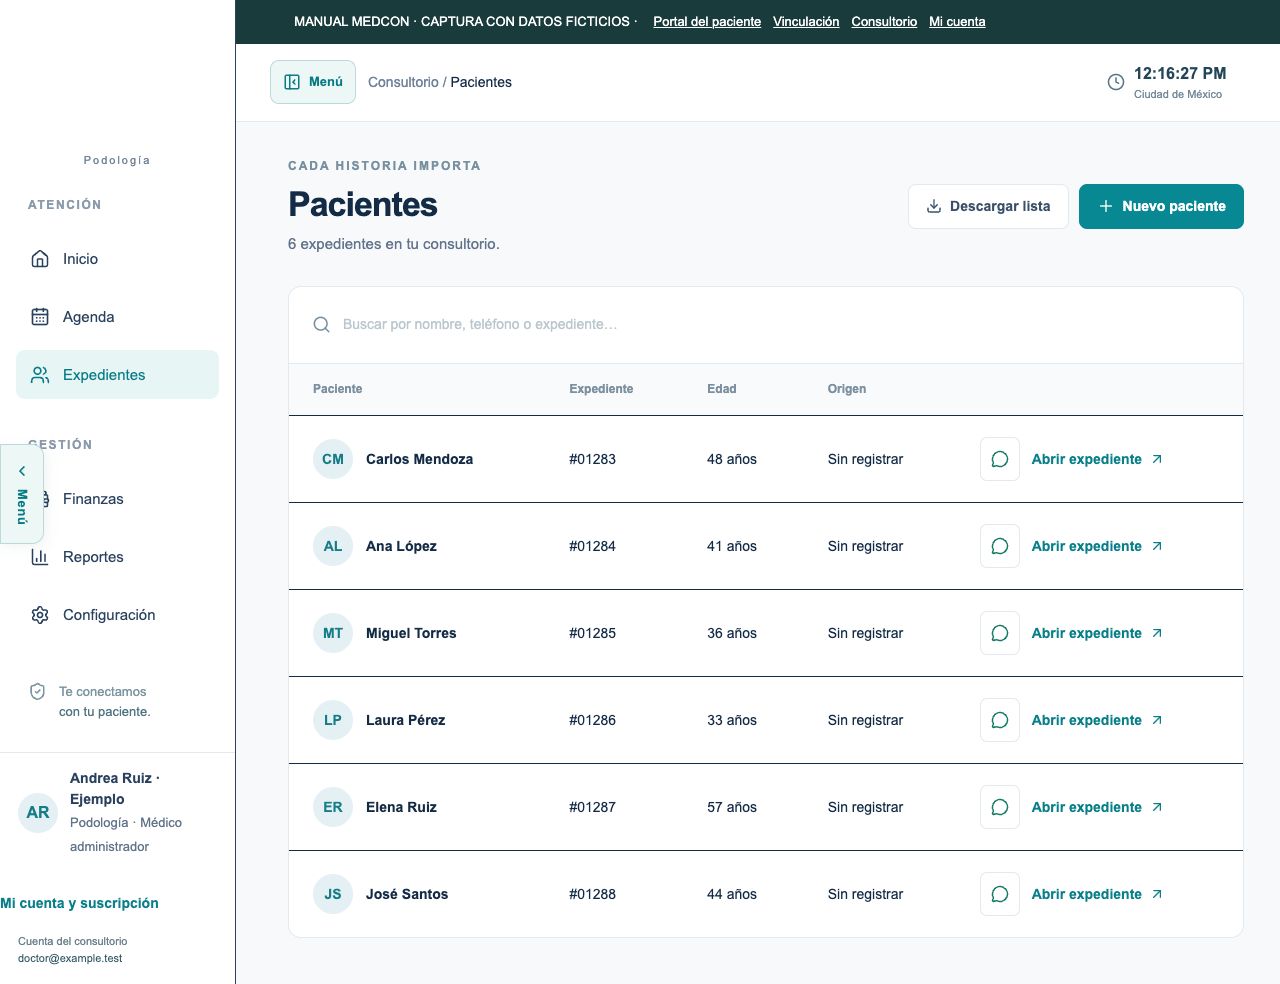Follow Vinculación link in top bar
The height and width of the screenshot is (984, 1280).
point(806,22)
